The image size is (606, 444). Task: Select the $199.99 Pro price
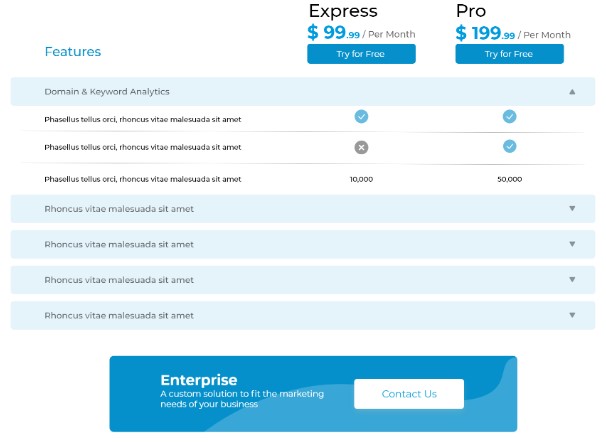point(485,33)
